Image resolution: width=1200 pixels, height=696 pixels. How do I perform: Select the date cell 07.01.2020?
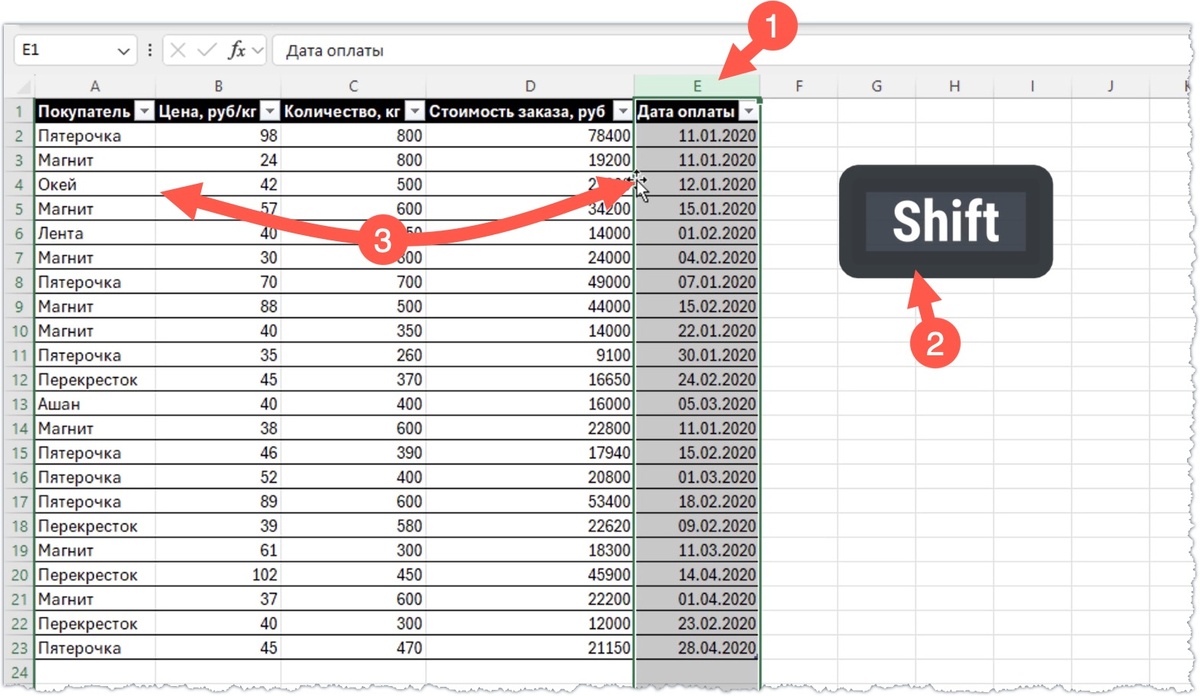point(697,282)
